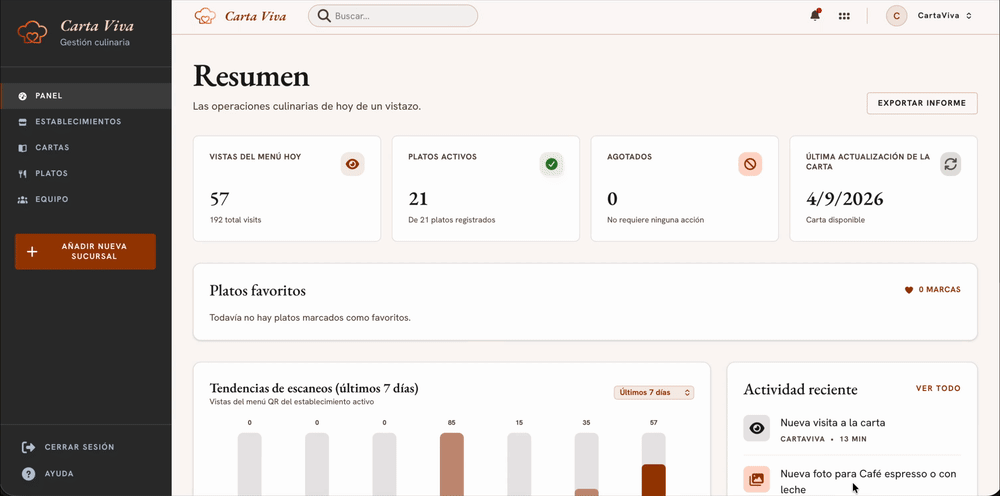
Task: Click 0 Marcas link in Platos favoritos
Action: [932, 290]
